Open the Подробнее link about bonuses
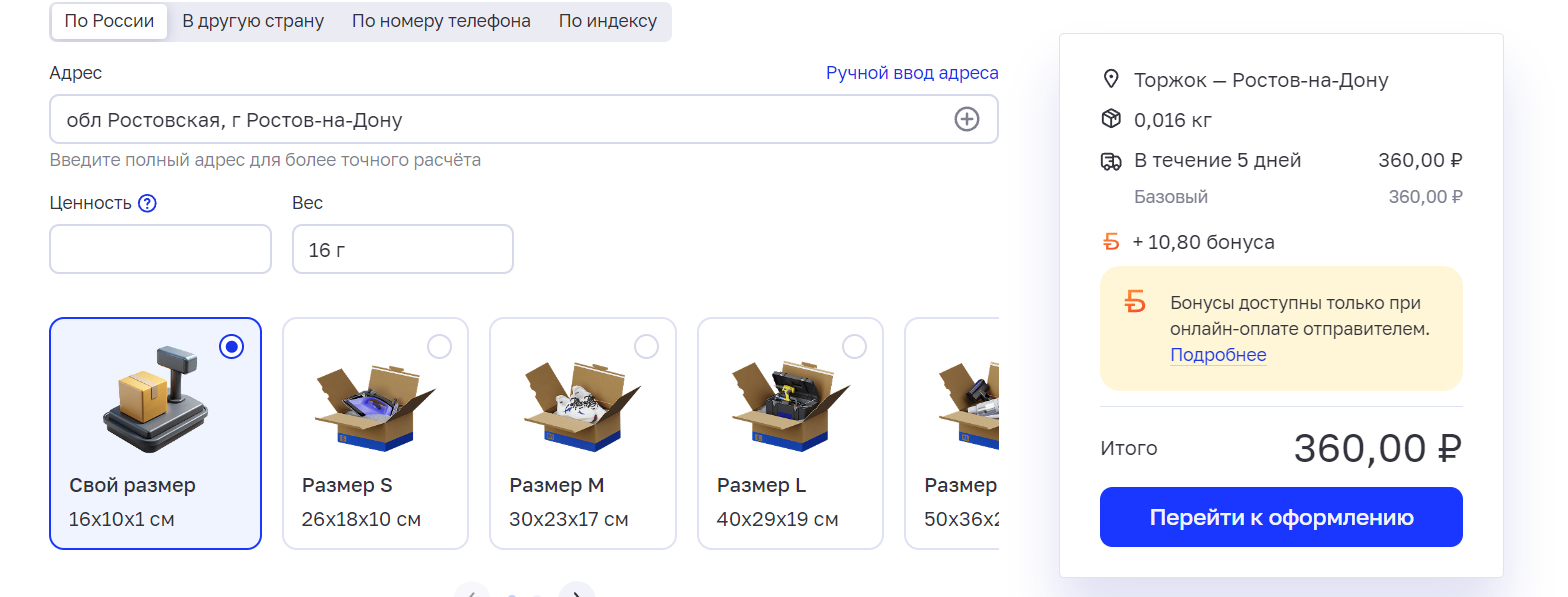1568x597 pixels. (x=1218, y=355)
